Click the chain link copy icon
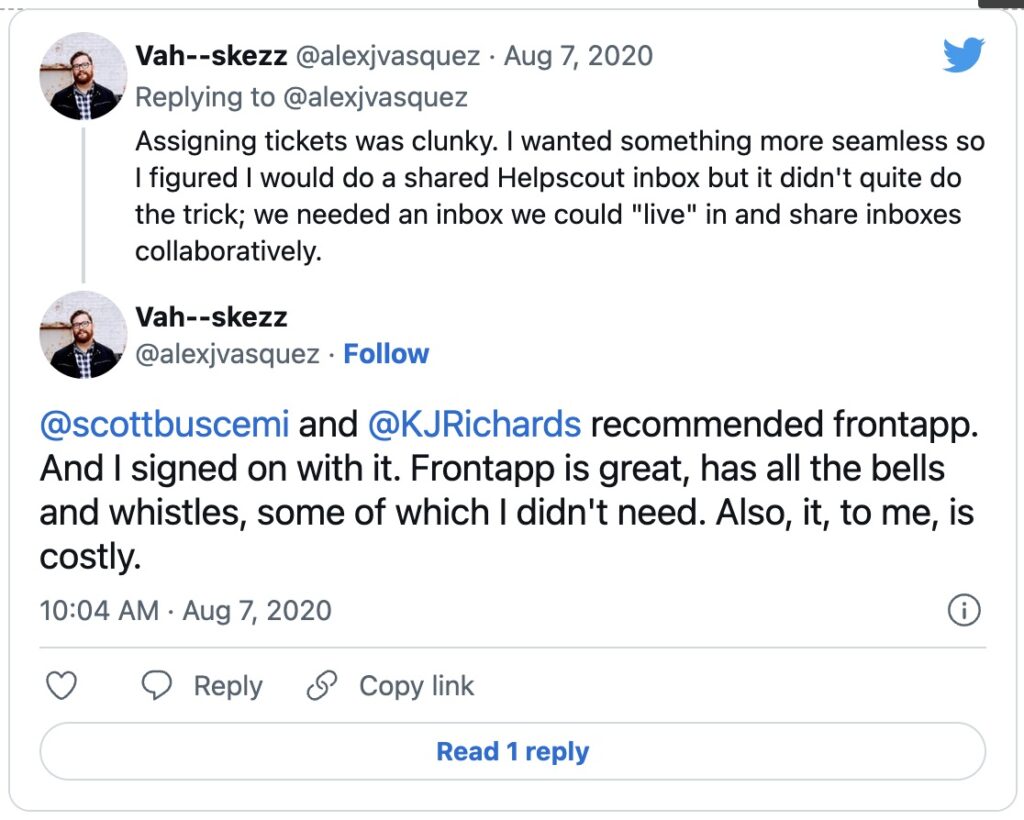 tap(322, 686)
